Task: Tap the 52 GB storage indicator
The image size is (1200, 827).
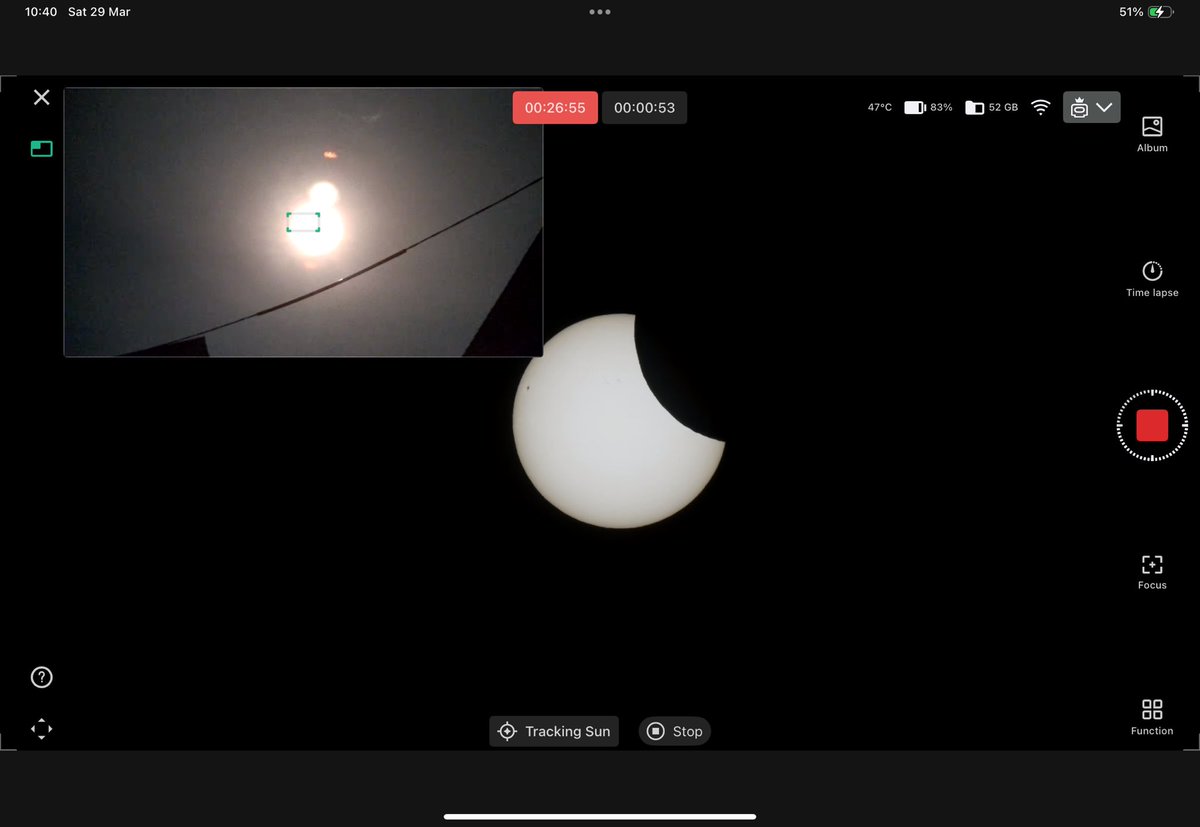Action: pyautogui.click(x=991, y=107)
